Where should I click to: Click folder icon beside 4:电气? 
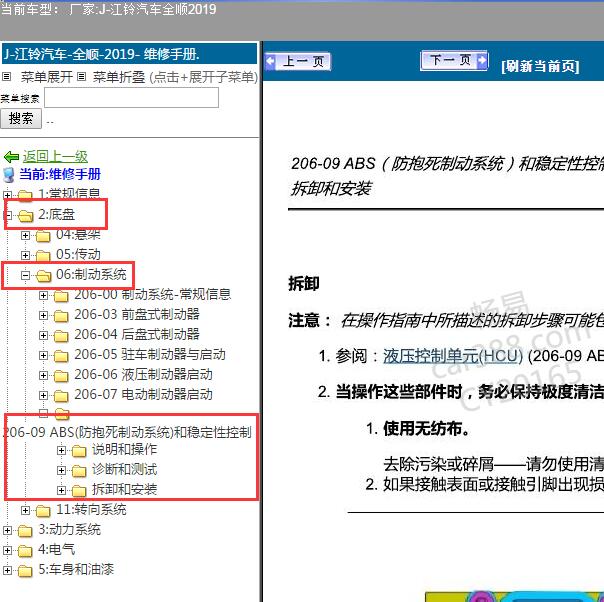click(25, 551)
